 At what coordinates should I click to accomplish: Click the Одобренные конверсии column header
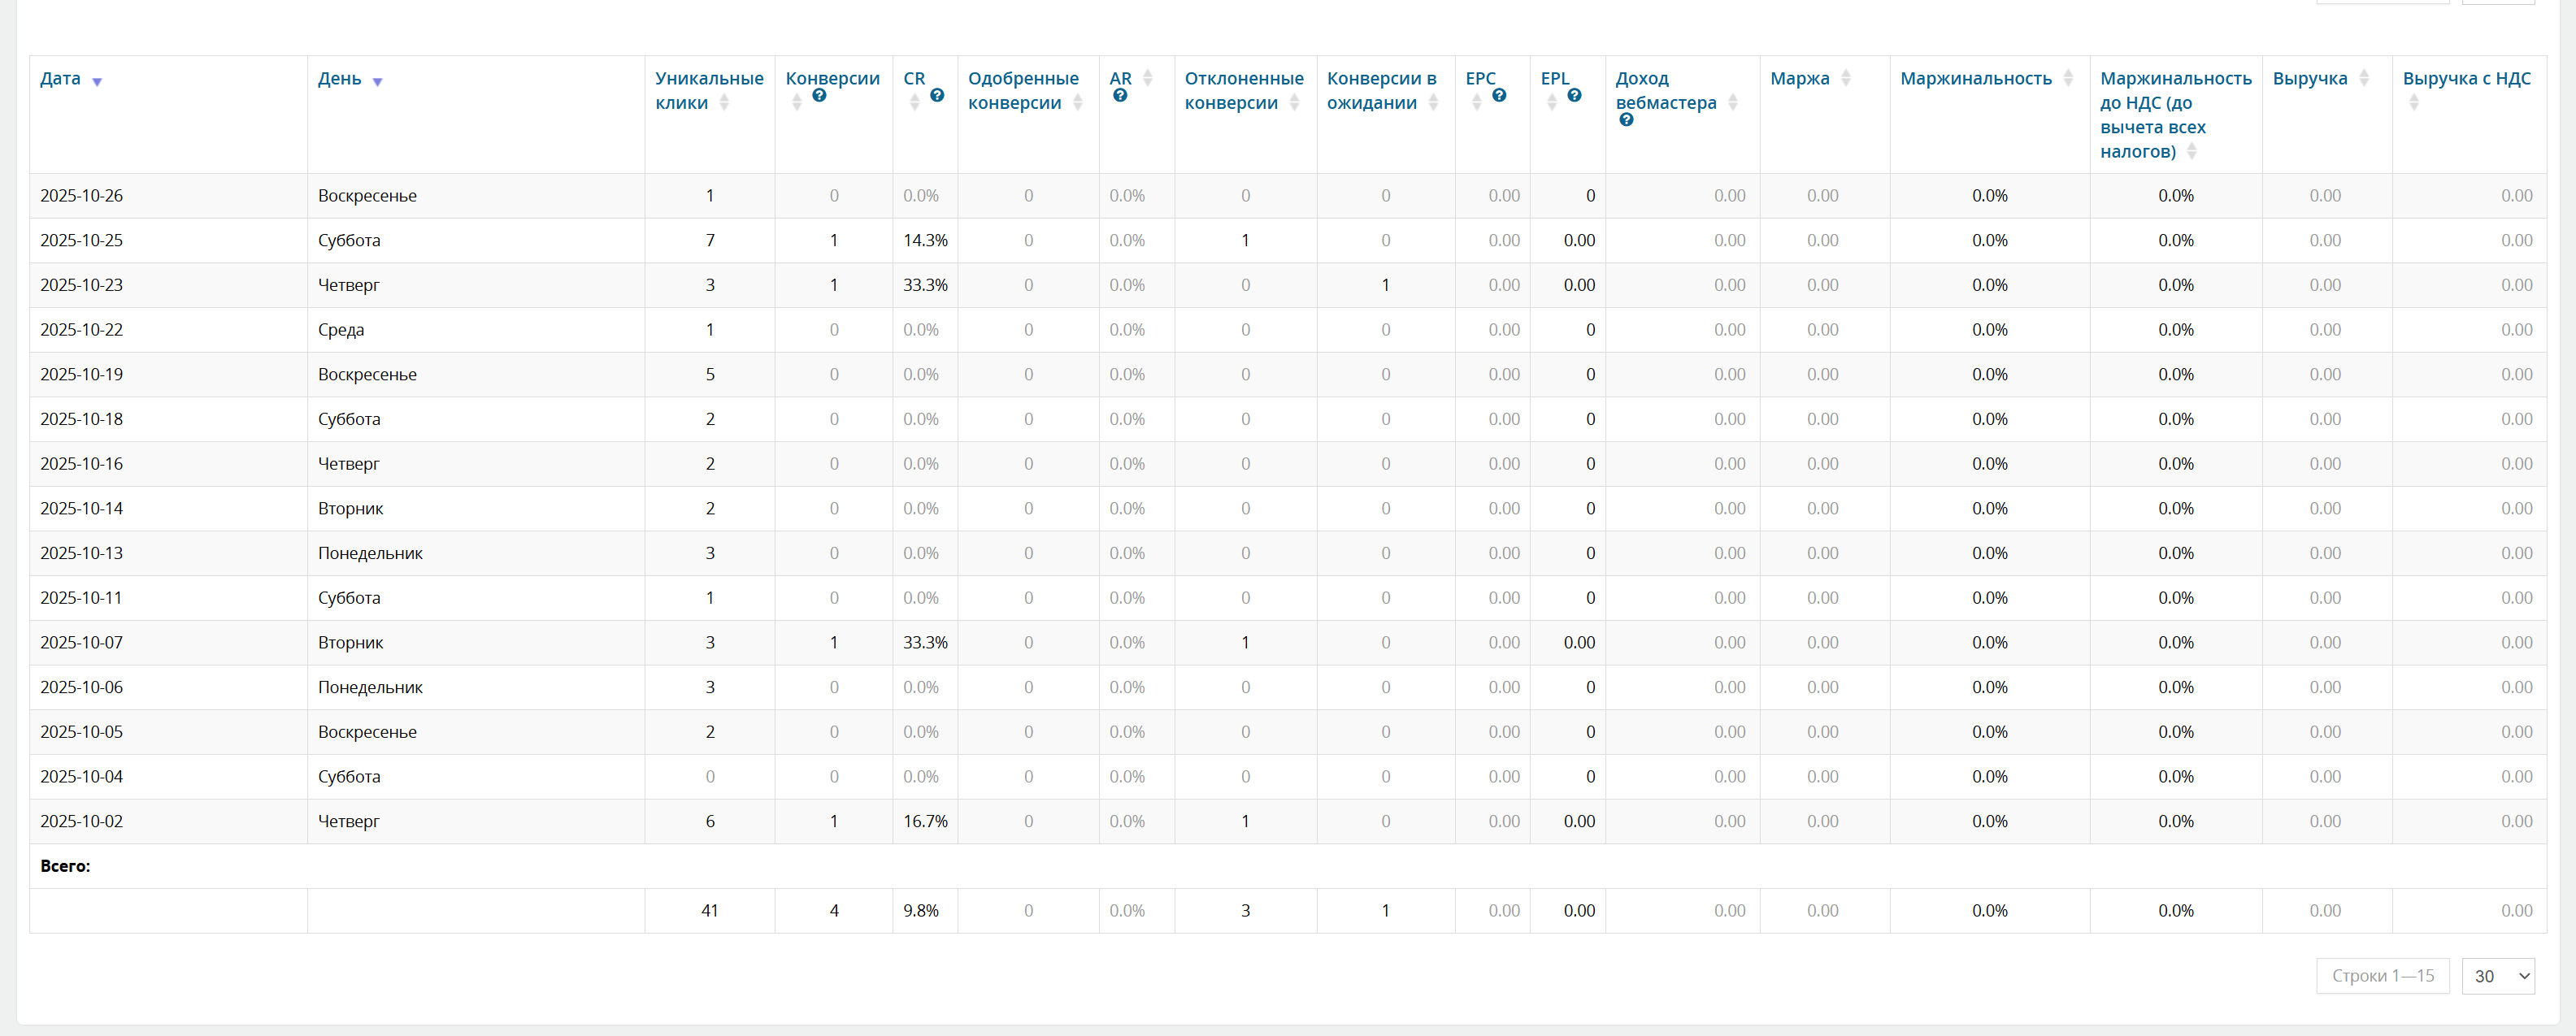pos(1023,90)
